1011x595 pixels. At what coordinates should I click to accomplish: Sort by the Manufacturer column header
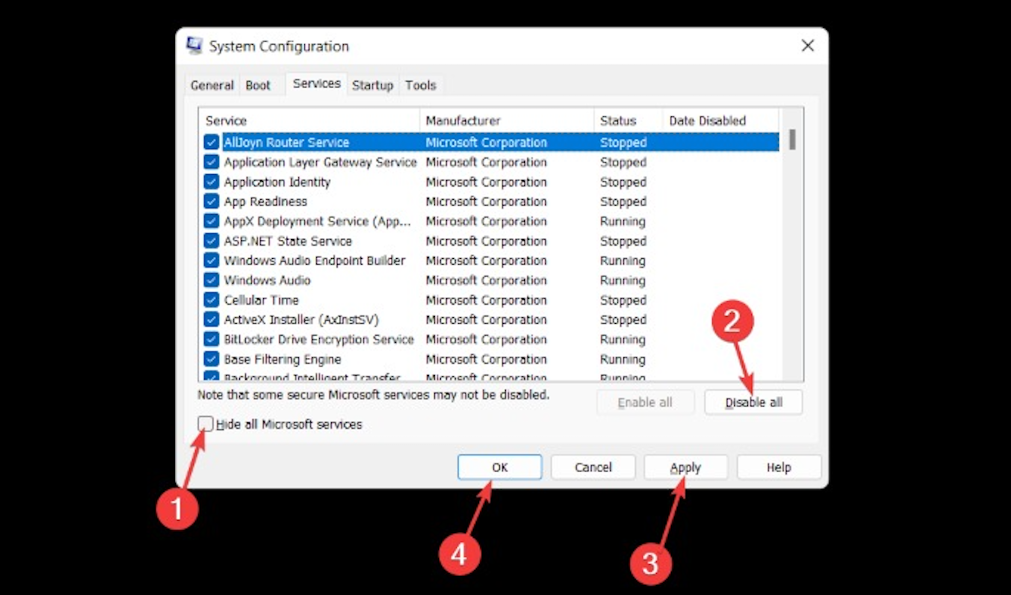tap(507, 121)
